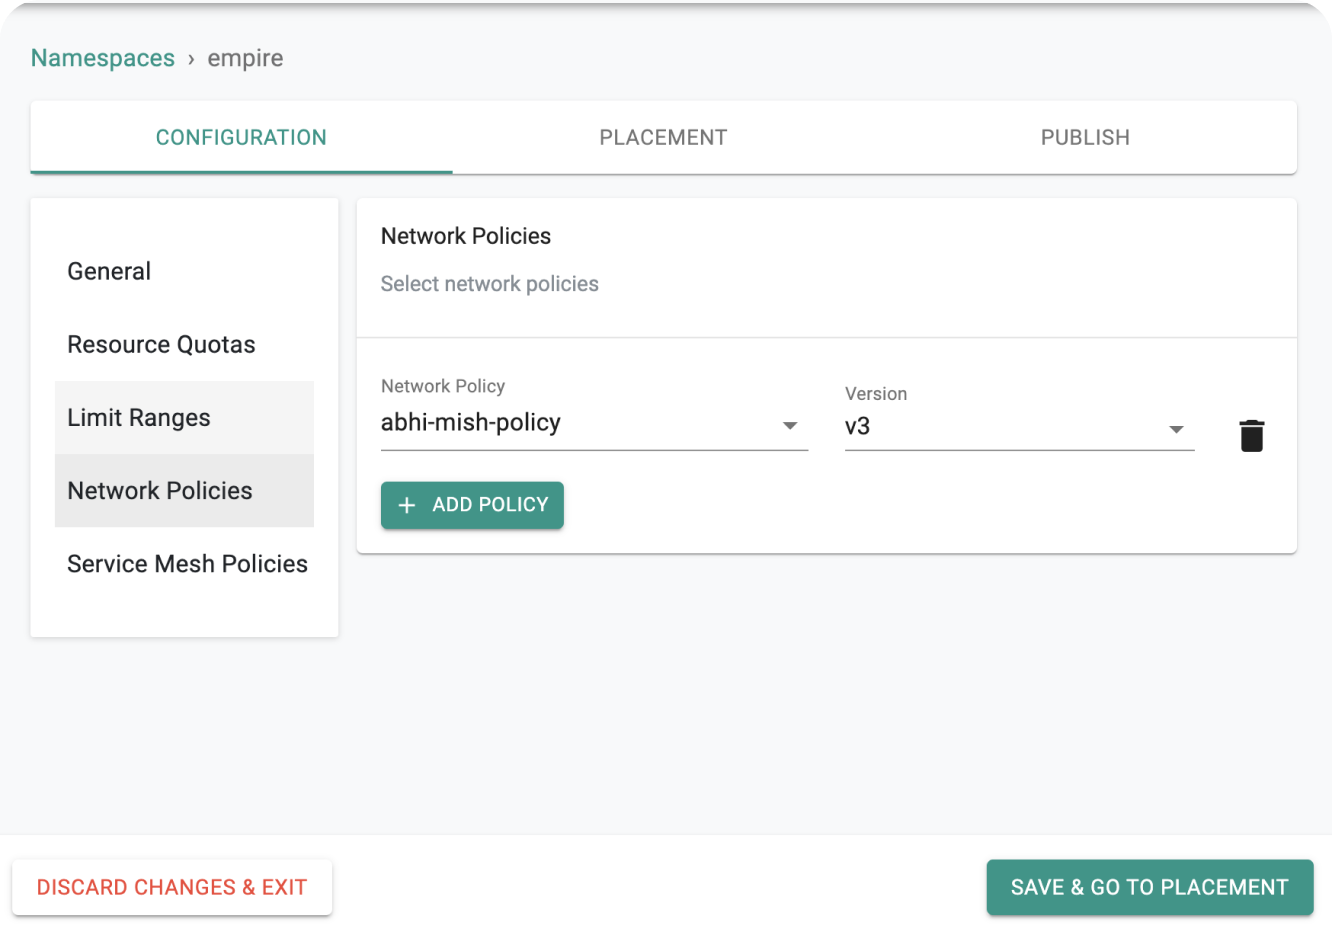Open the Version dropdown showing v3
Viewport: 1332px width, 945px height.
(x=1176, y=428)
